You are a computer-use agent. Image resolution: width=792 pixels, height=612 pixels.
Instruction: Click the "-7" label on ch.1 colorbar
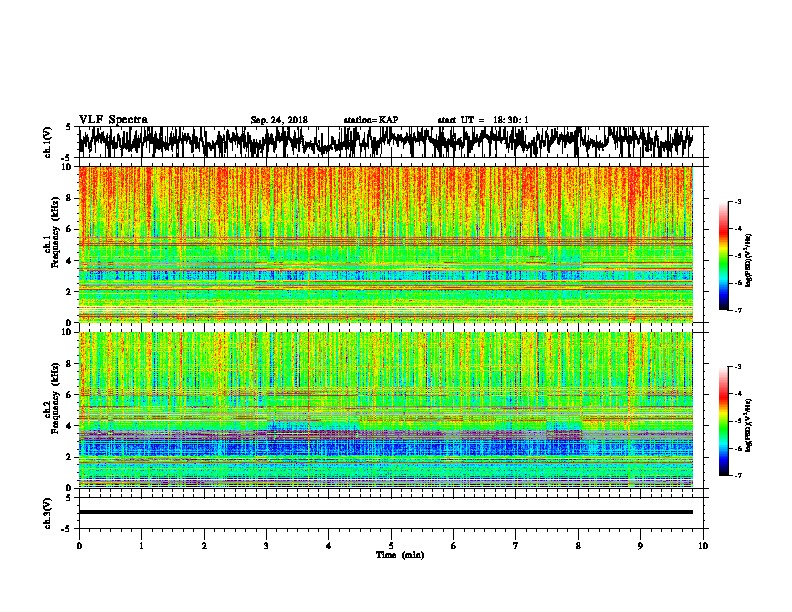pyautogui.click(x=737, y=310)
